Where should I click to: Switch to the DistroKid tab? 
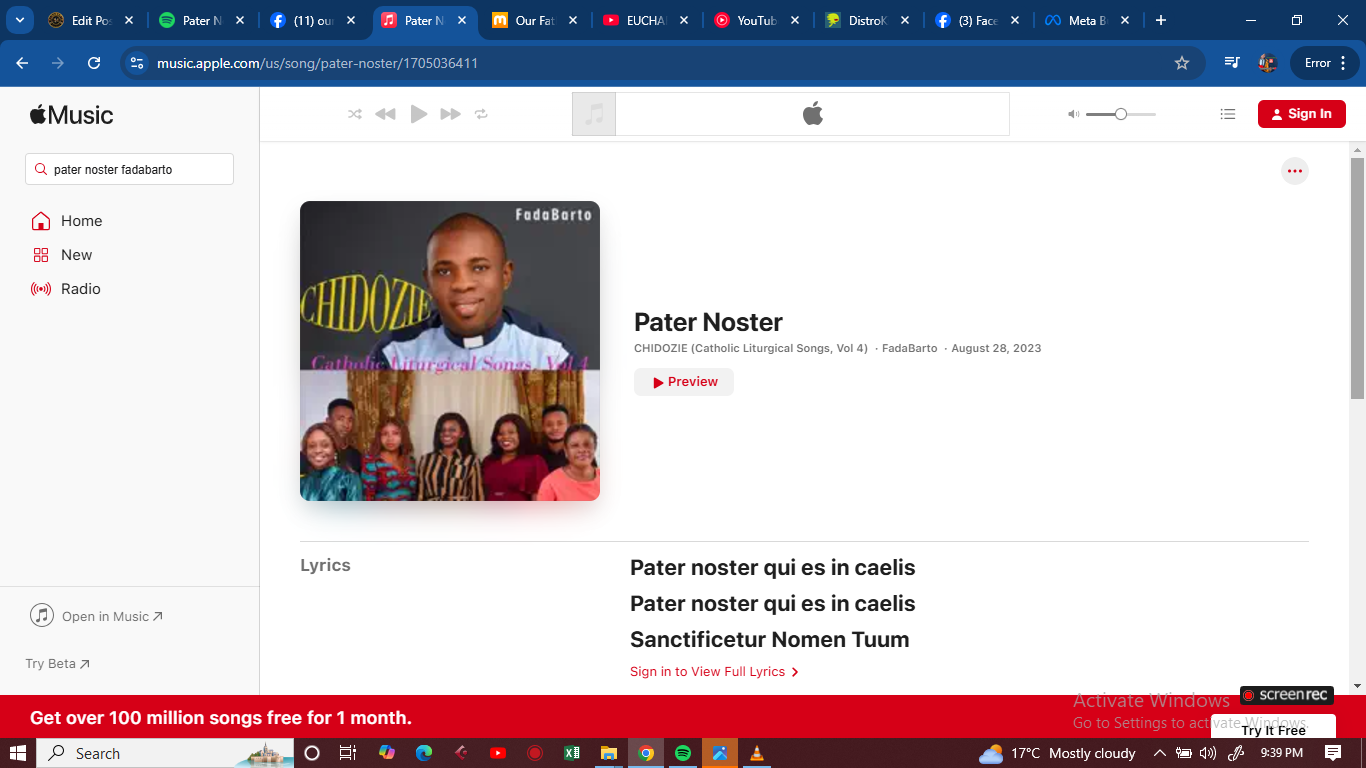[x=868, y=20]
